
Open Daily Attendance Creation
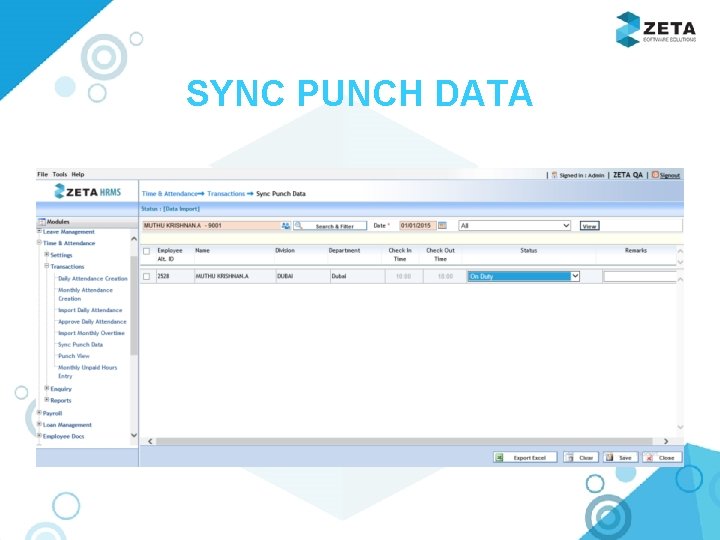(x=93, y=278)
